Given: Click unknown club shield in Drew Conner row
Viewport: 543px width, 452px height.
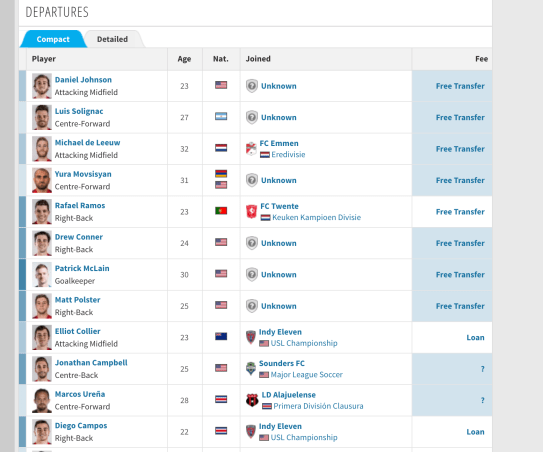Looking at the screenshot, I should 252,243.
